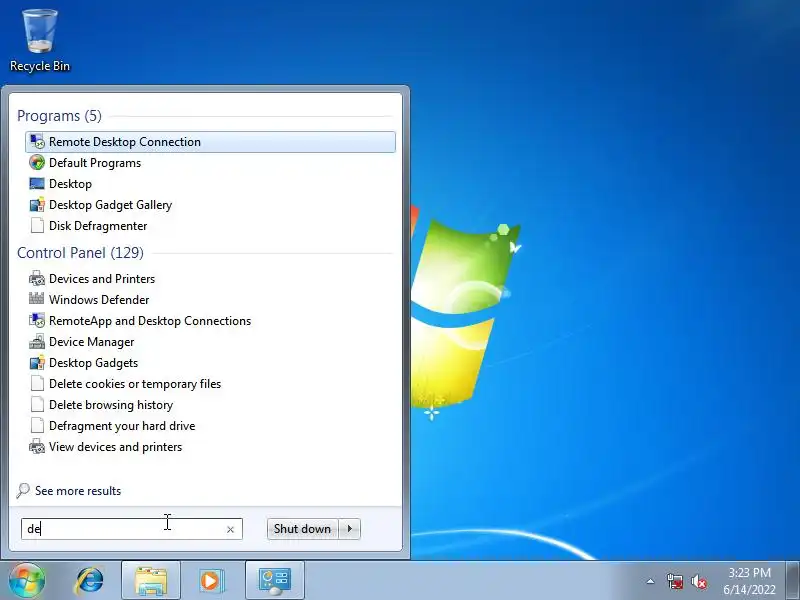Click RemoteApp and Desktop Connections icon
The width and height of the screenshot is (800, 600).
click(x=37, y=320)
